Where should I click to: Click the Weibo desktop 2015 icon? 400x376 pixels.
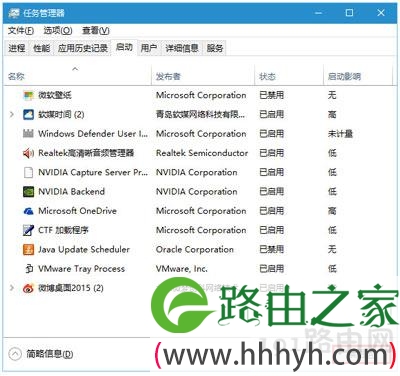tap(29, 288)
